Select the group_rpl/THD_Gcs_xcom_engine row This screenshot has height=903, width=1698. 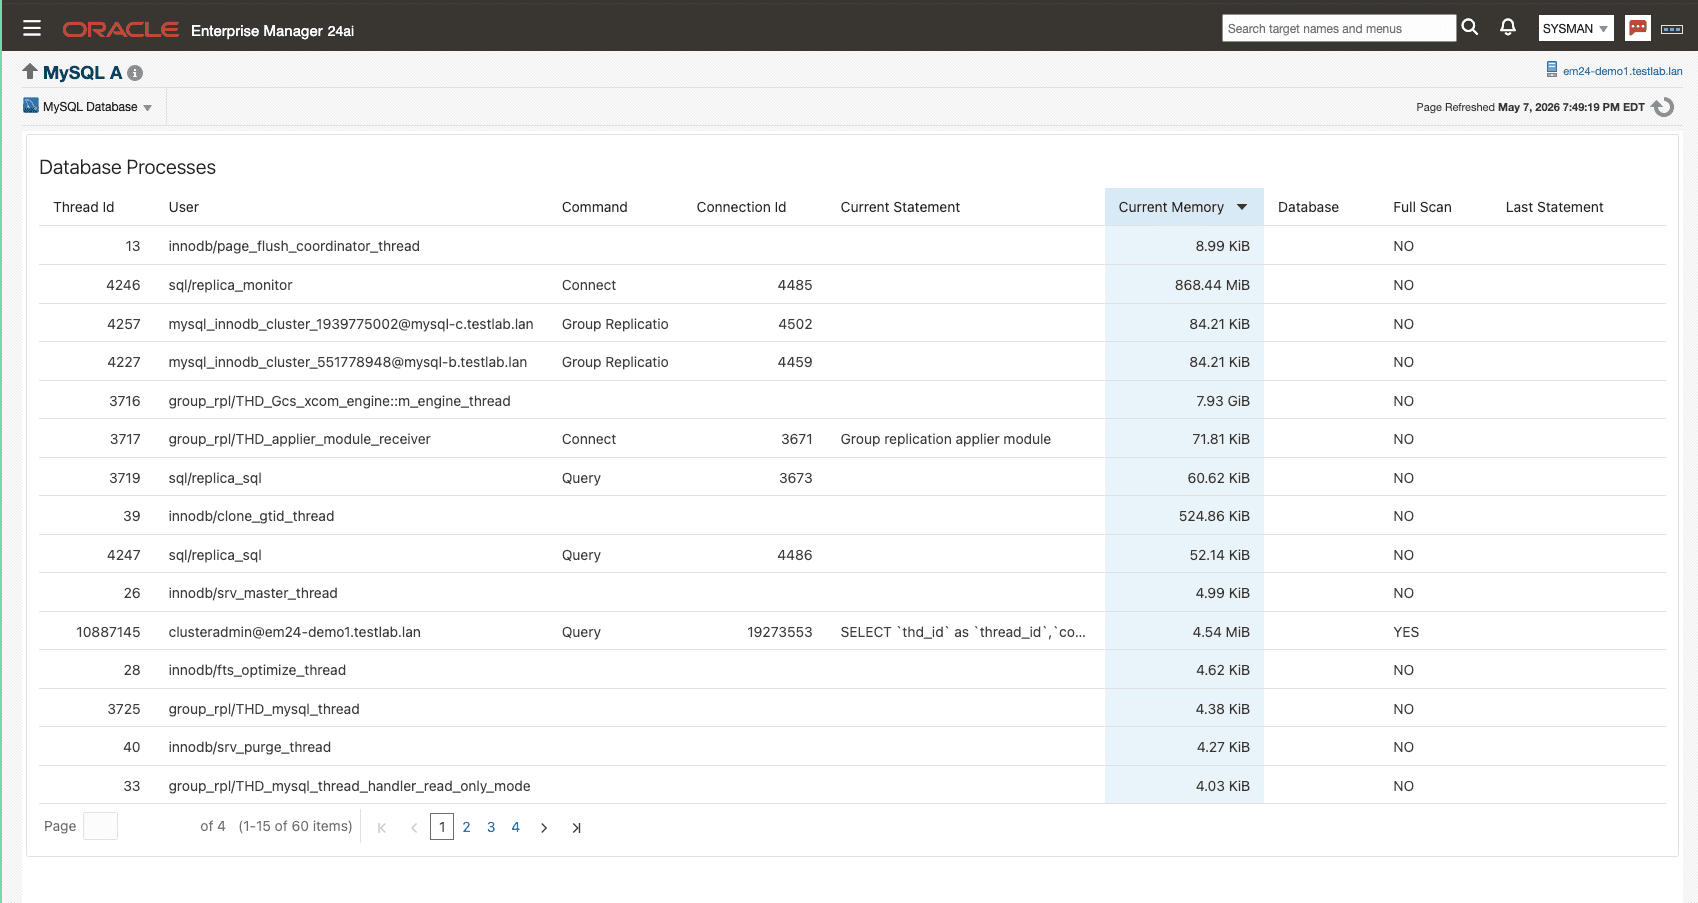pos(852,401)
